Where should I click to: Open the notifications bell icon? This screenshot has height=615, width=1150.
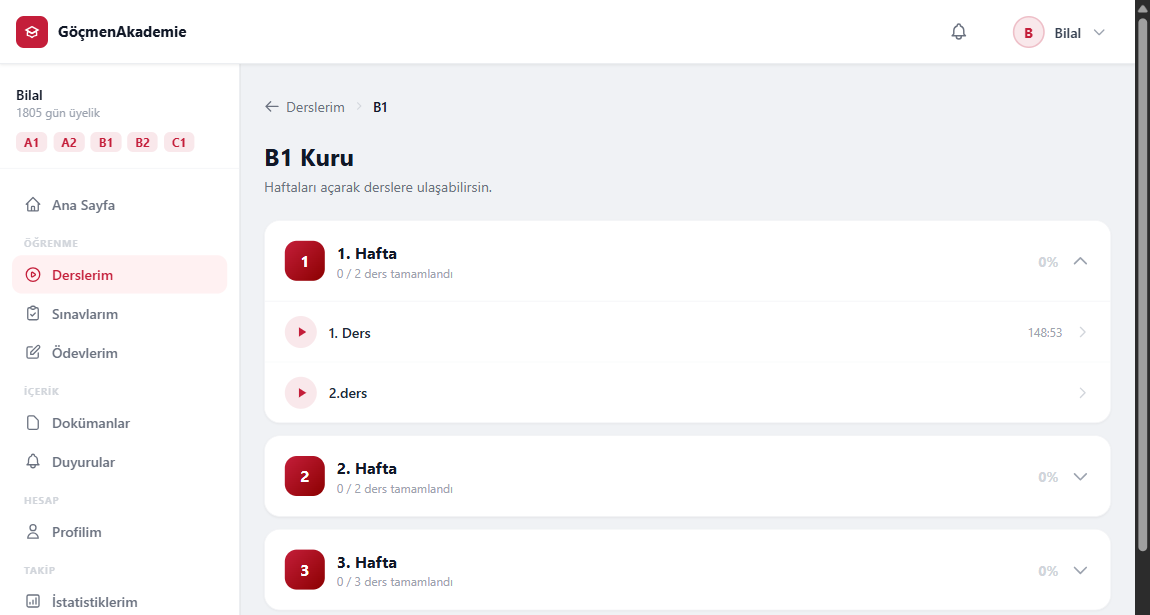[x=959, y=32]
